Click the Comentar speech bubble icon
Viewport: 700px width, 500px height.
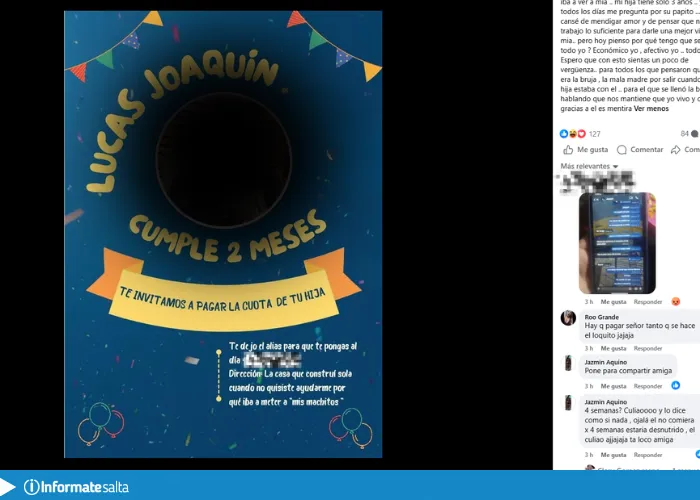point(621,150)
